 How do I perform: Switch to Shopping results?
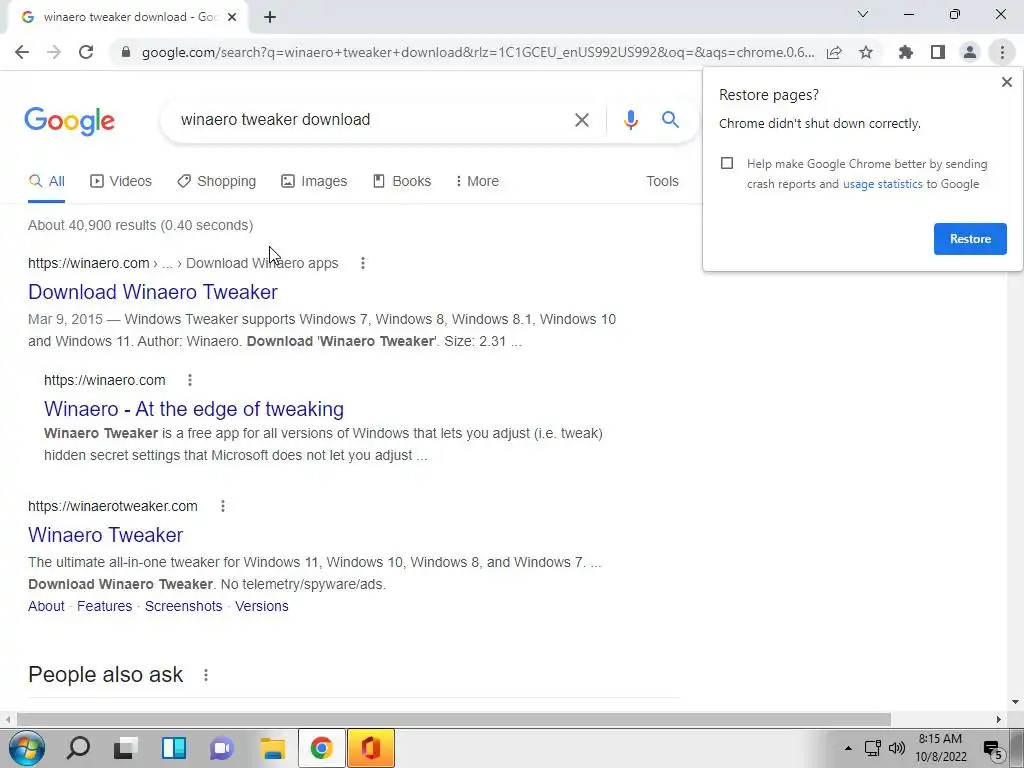point(216,182)
